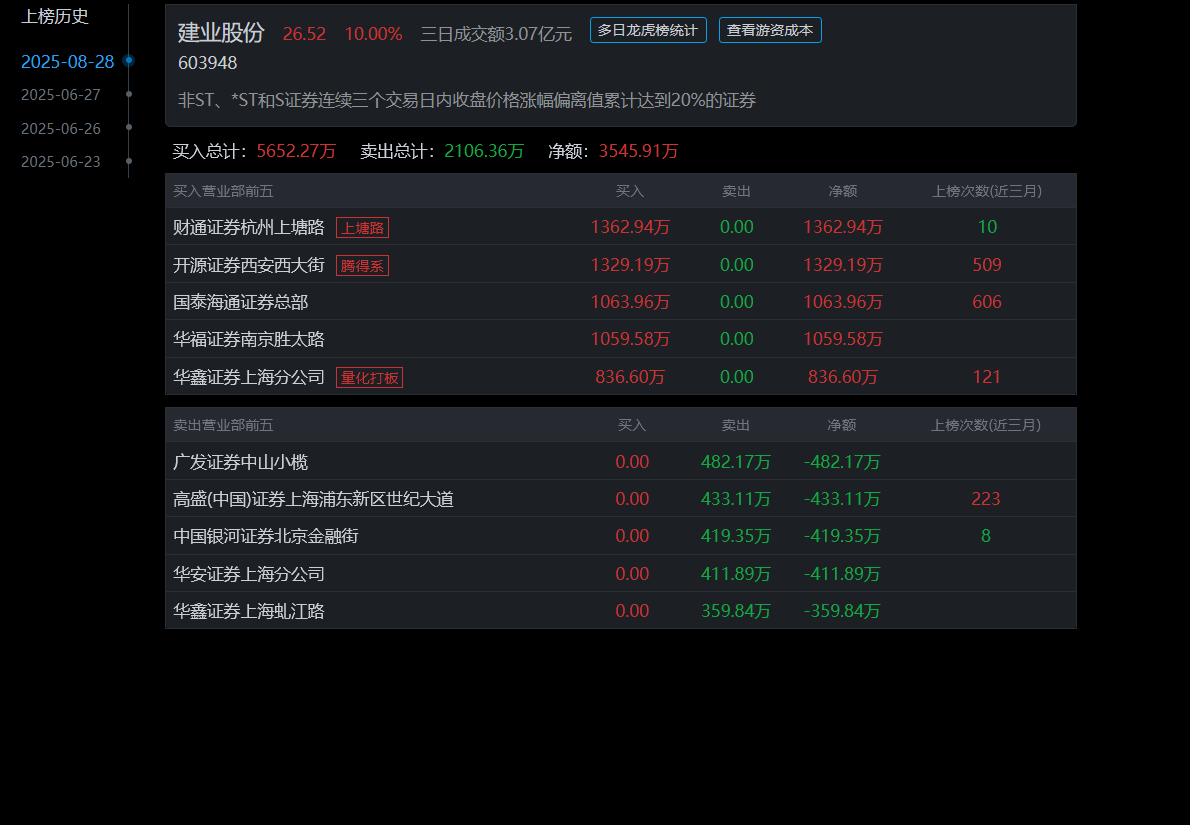Click listing count 8 in 中国银河证券 row

click(986, 536)
